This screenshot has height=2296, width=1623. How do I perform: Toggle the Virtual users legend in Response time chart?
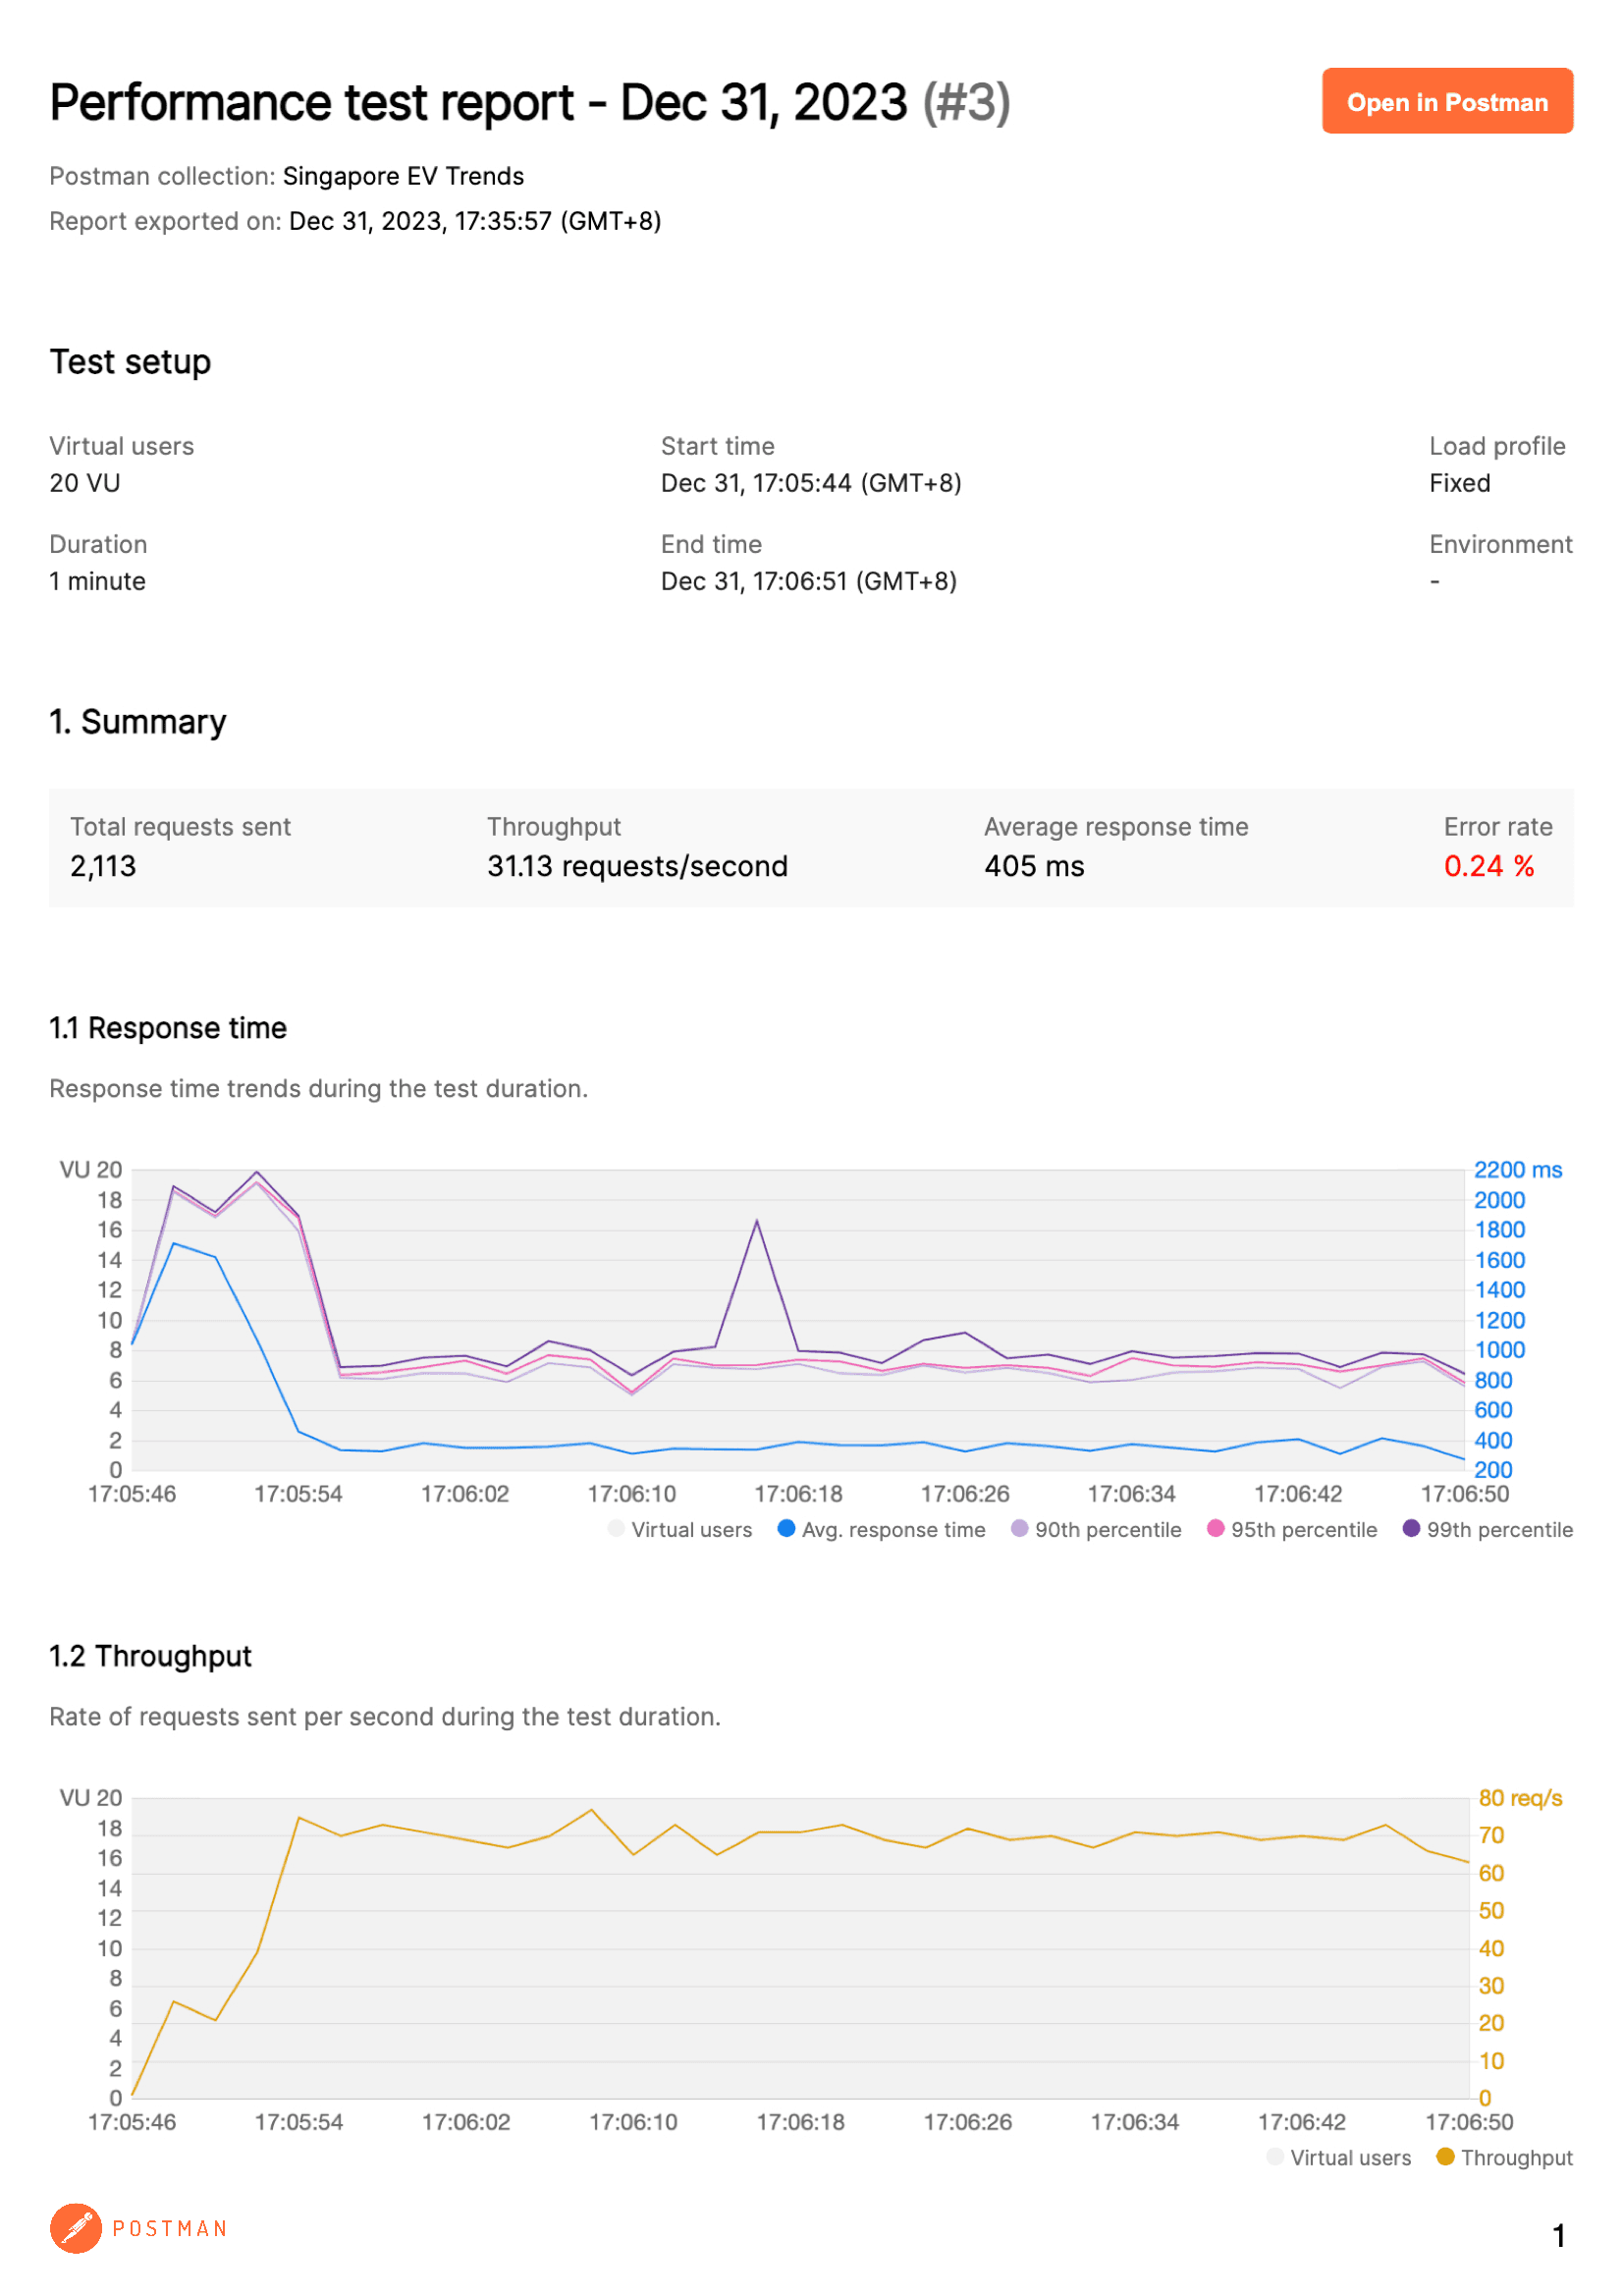click(x=680, y=1529)
